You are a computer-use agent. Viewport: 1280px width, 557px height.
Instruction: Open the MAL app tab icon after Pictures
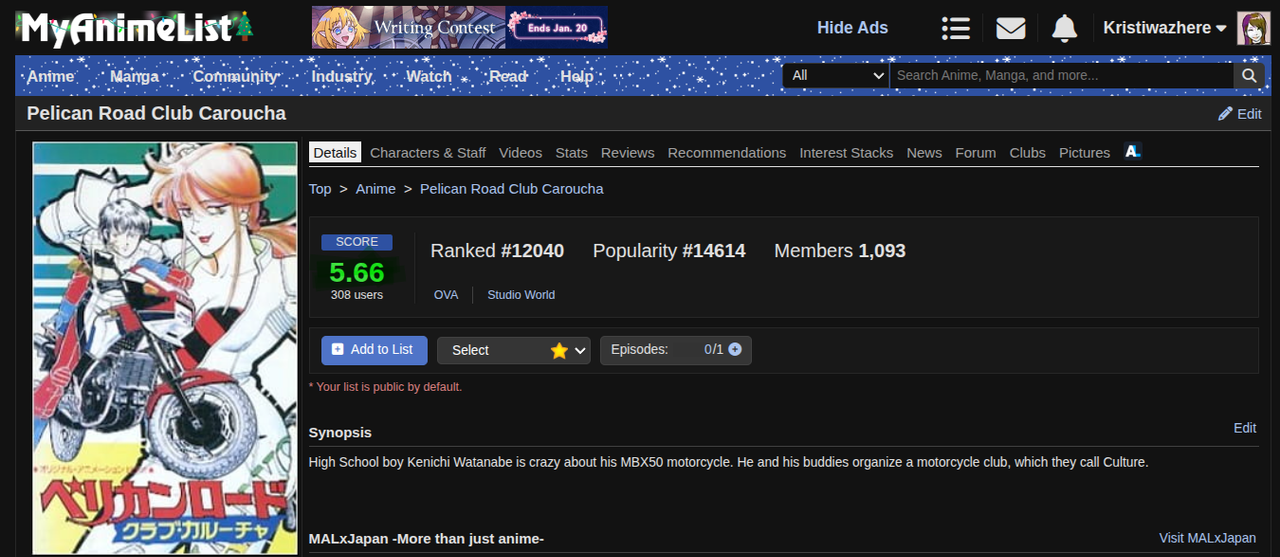[1132, 151]
